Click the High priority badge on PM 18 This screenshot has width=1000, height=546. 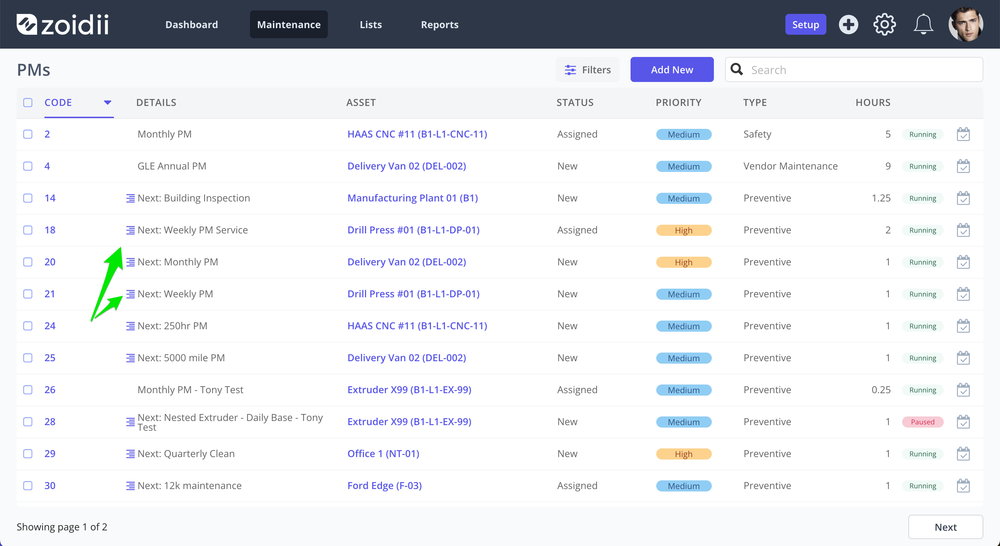pyautogui.click(x=684, y=230)
